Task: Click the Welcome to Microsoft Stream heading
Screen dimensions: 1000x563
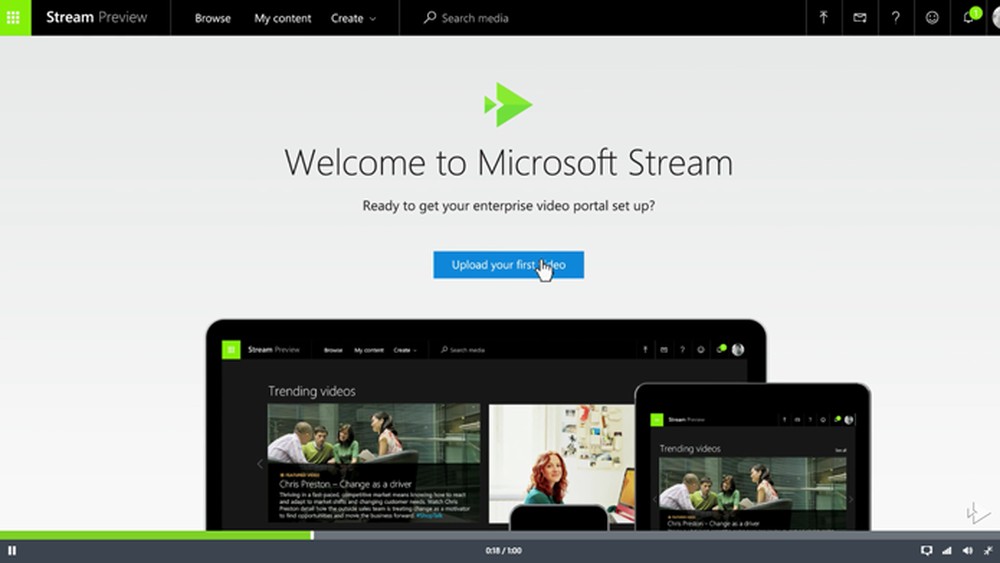Action: coord(508,163)
